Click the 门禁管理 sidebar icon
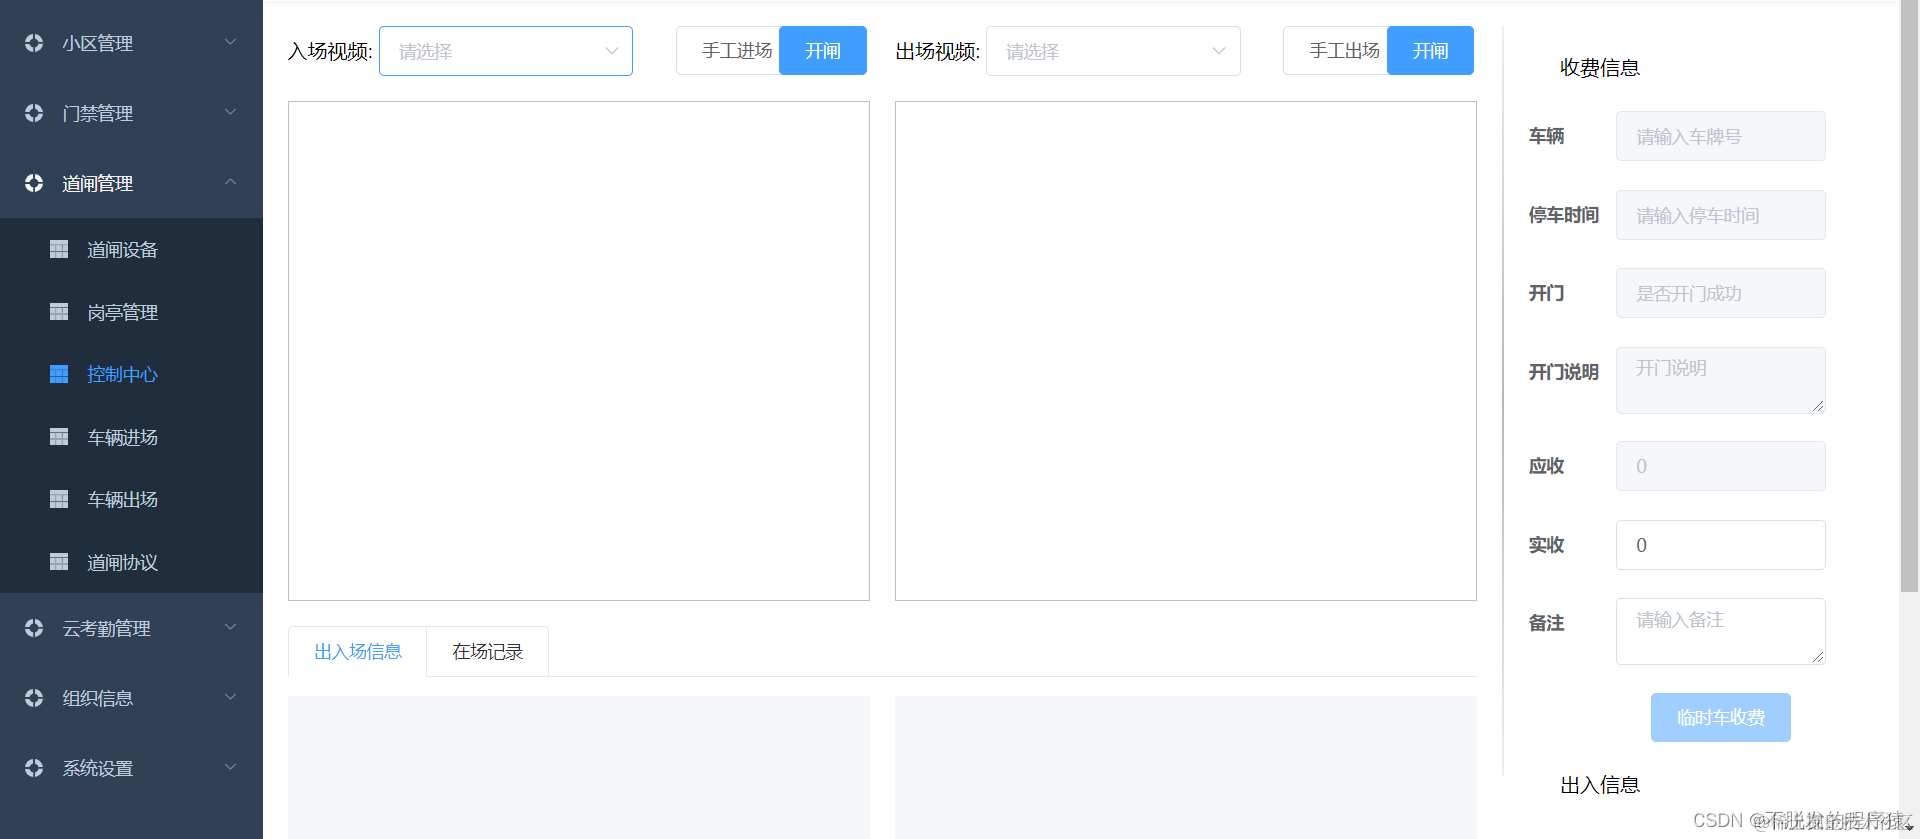This screenshot has height=839, width=1920. (x=34, y=113)
